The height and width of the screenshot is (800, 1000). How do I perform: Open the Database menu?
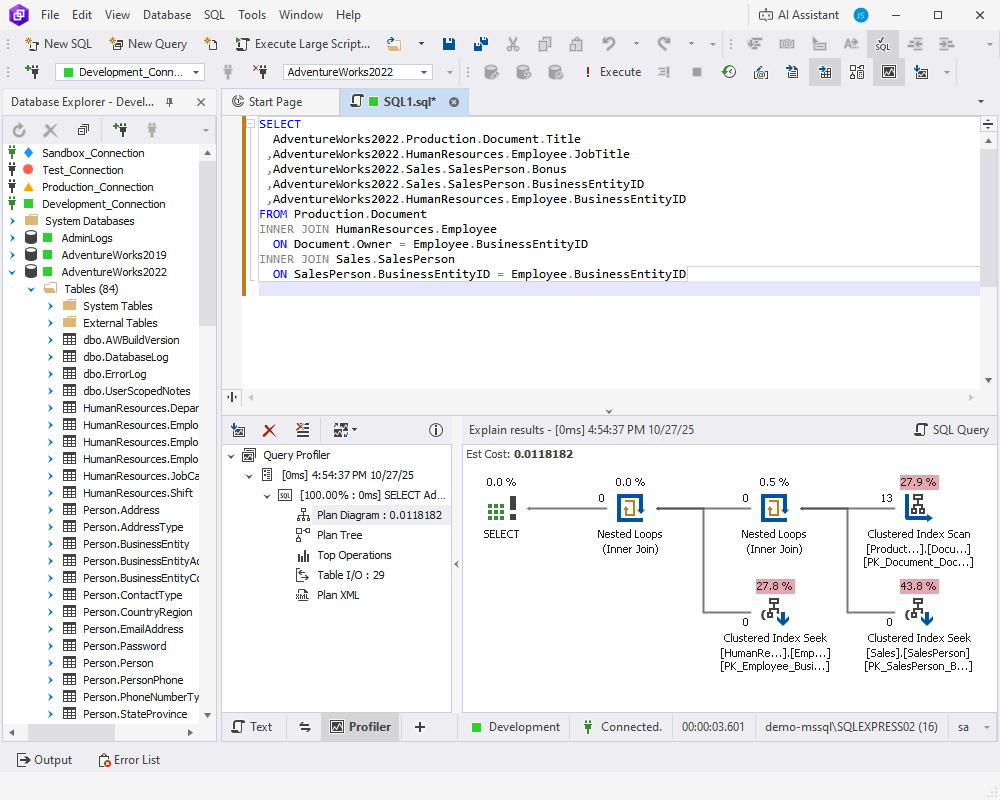tap(166, 15)
